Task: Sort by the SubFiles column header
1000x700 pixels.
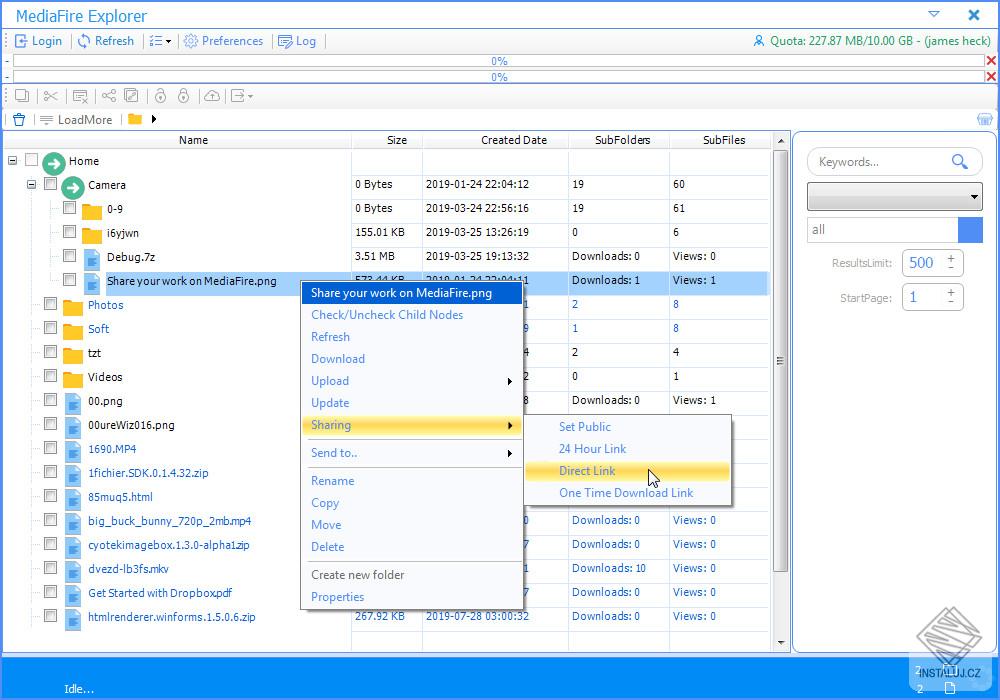Action: click(720, 140)
